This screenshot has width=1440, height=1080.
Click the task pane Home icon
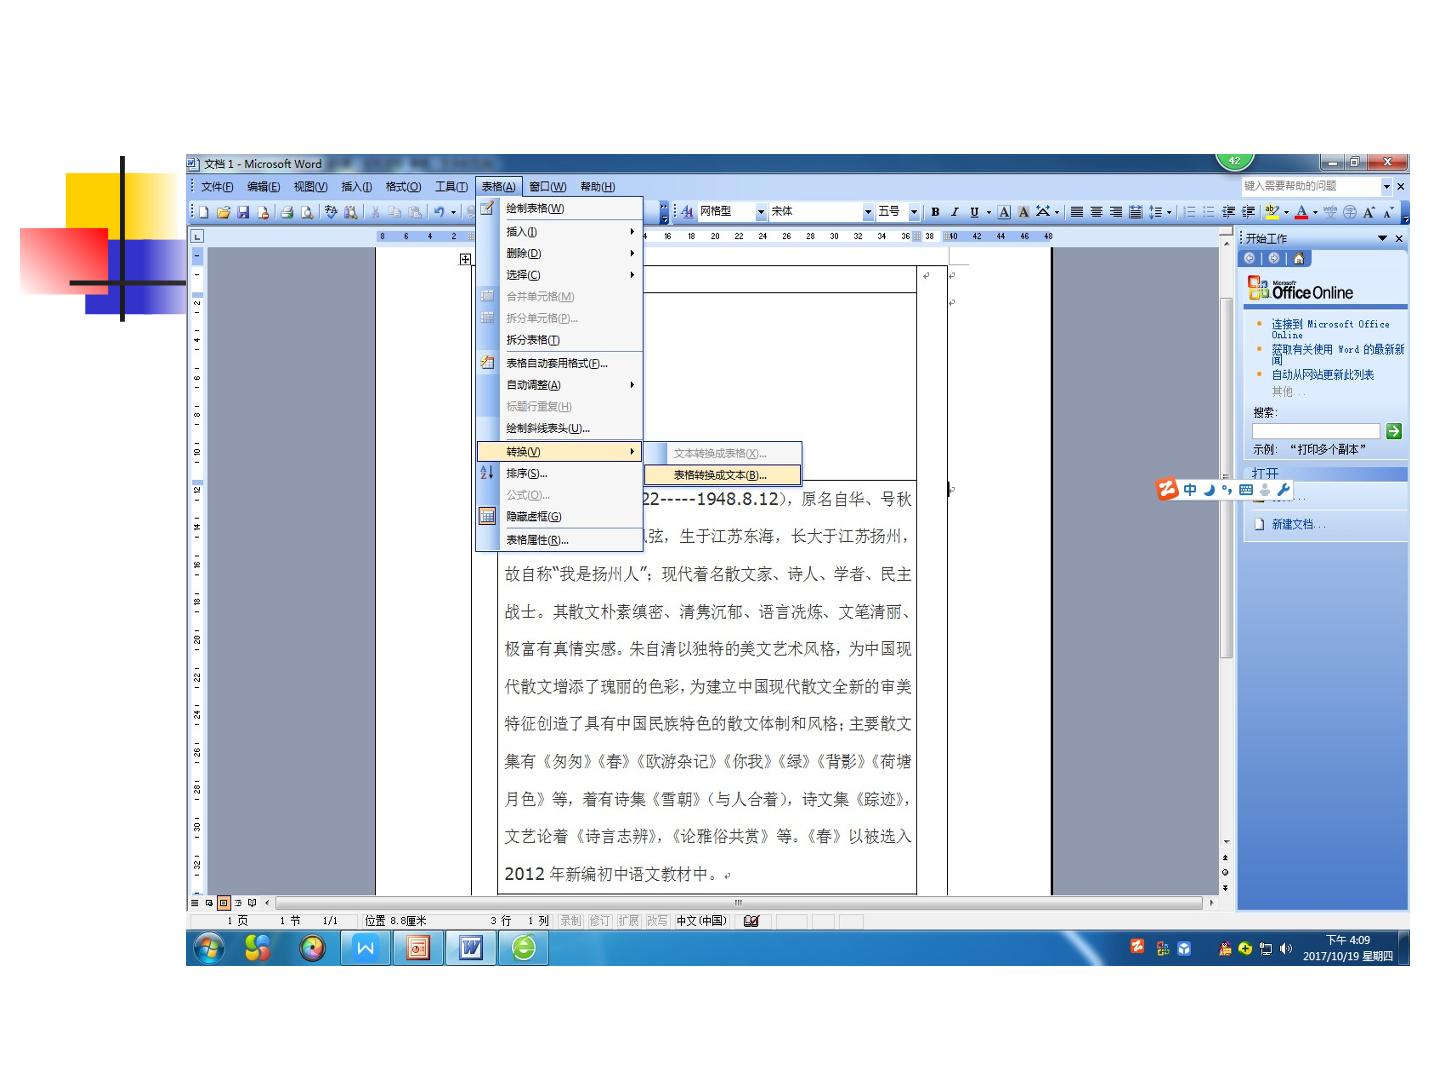click(x=1298, y=258)
